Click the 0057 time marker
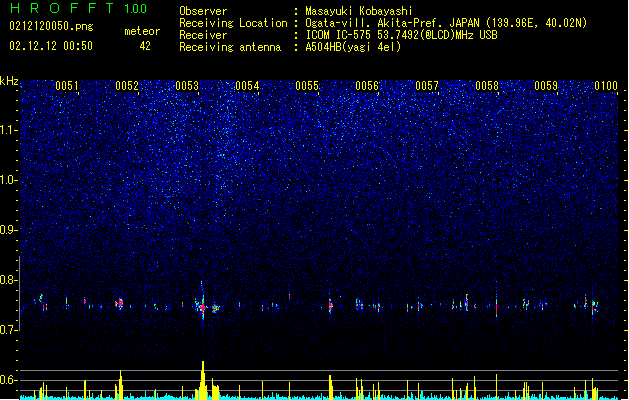Screen dimensions: 629x400 (427, 86)
